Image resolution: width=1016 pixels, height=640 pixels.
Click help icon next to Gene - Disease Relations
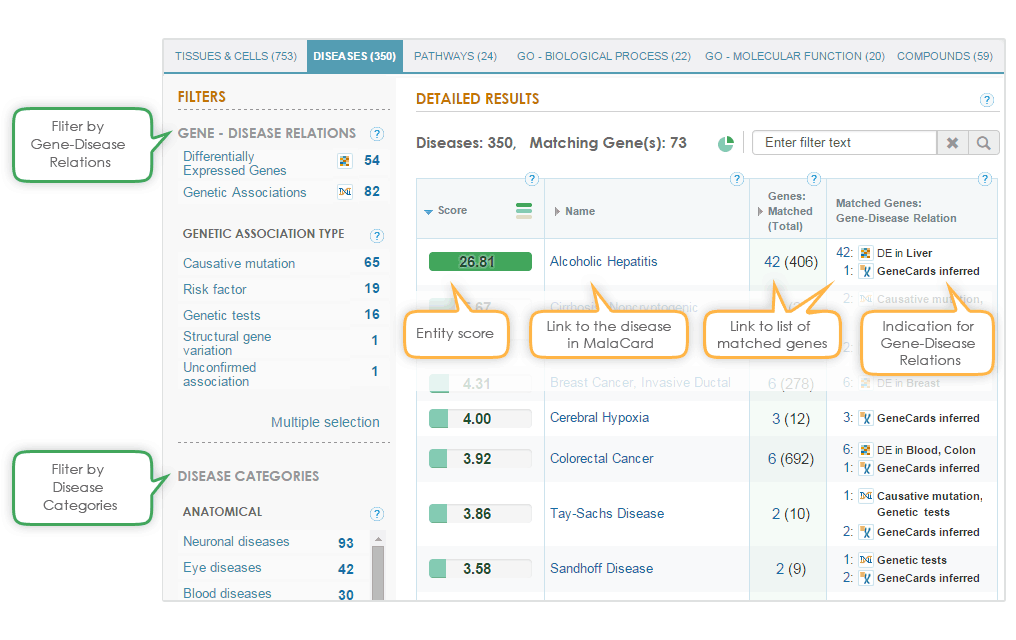click(376, 134)
